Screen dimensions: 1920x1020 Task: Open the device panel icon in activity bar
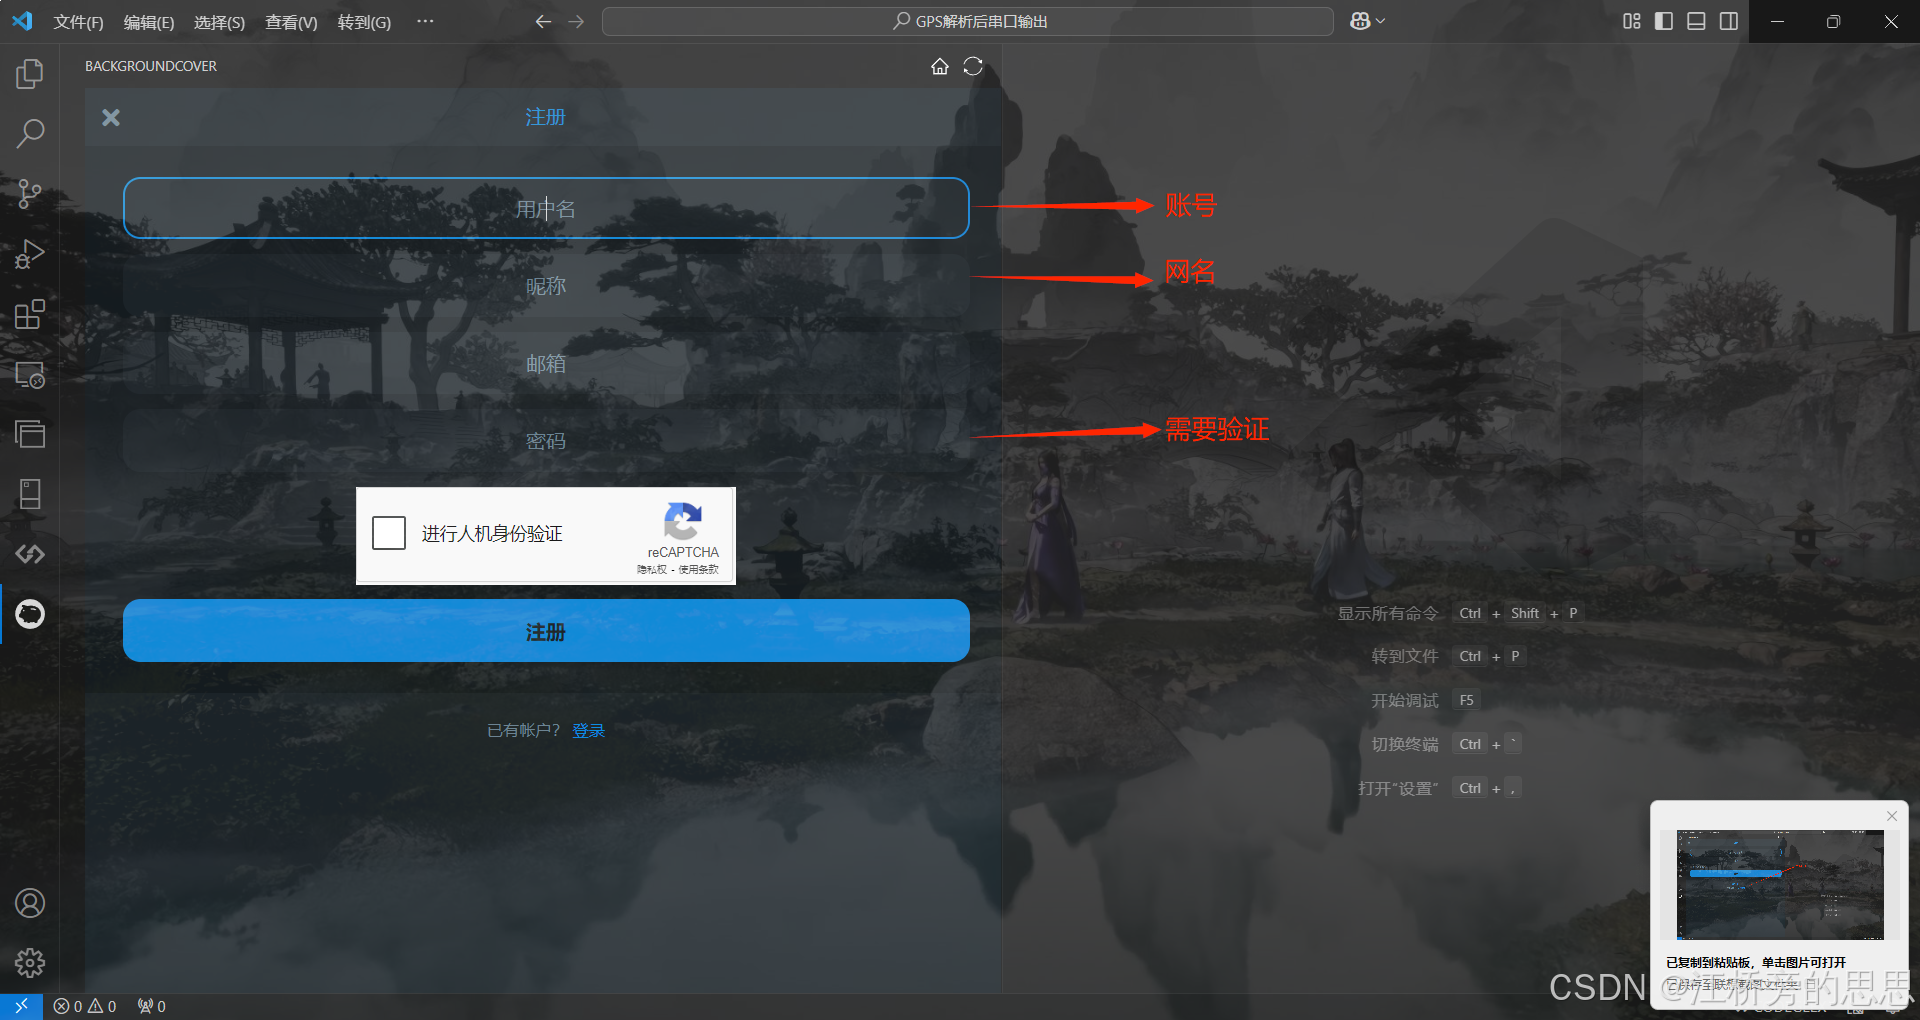(30, 494)
